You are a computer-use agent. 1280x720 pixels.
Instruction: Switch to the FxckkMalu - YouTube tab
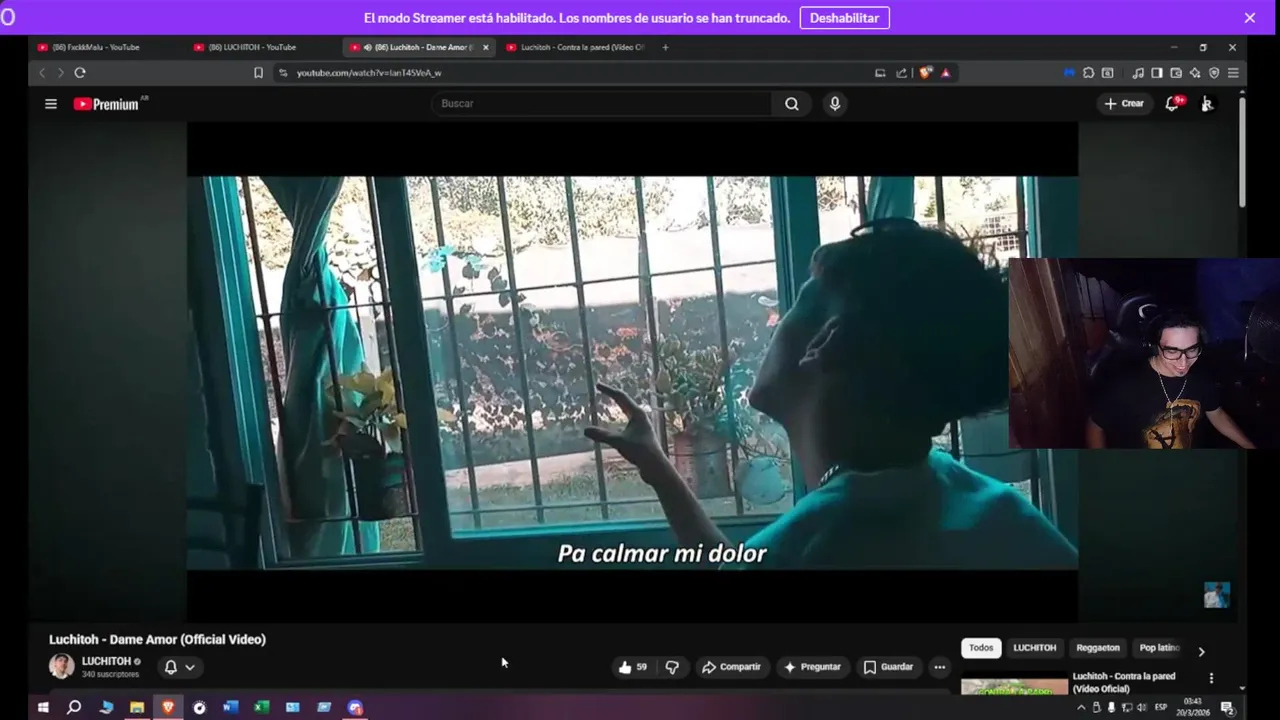pyautogui.click(x=95, y=47)
